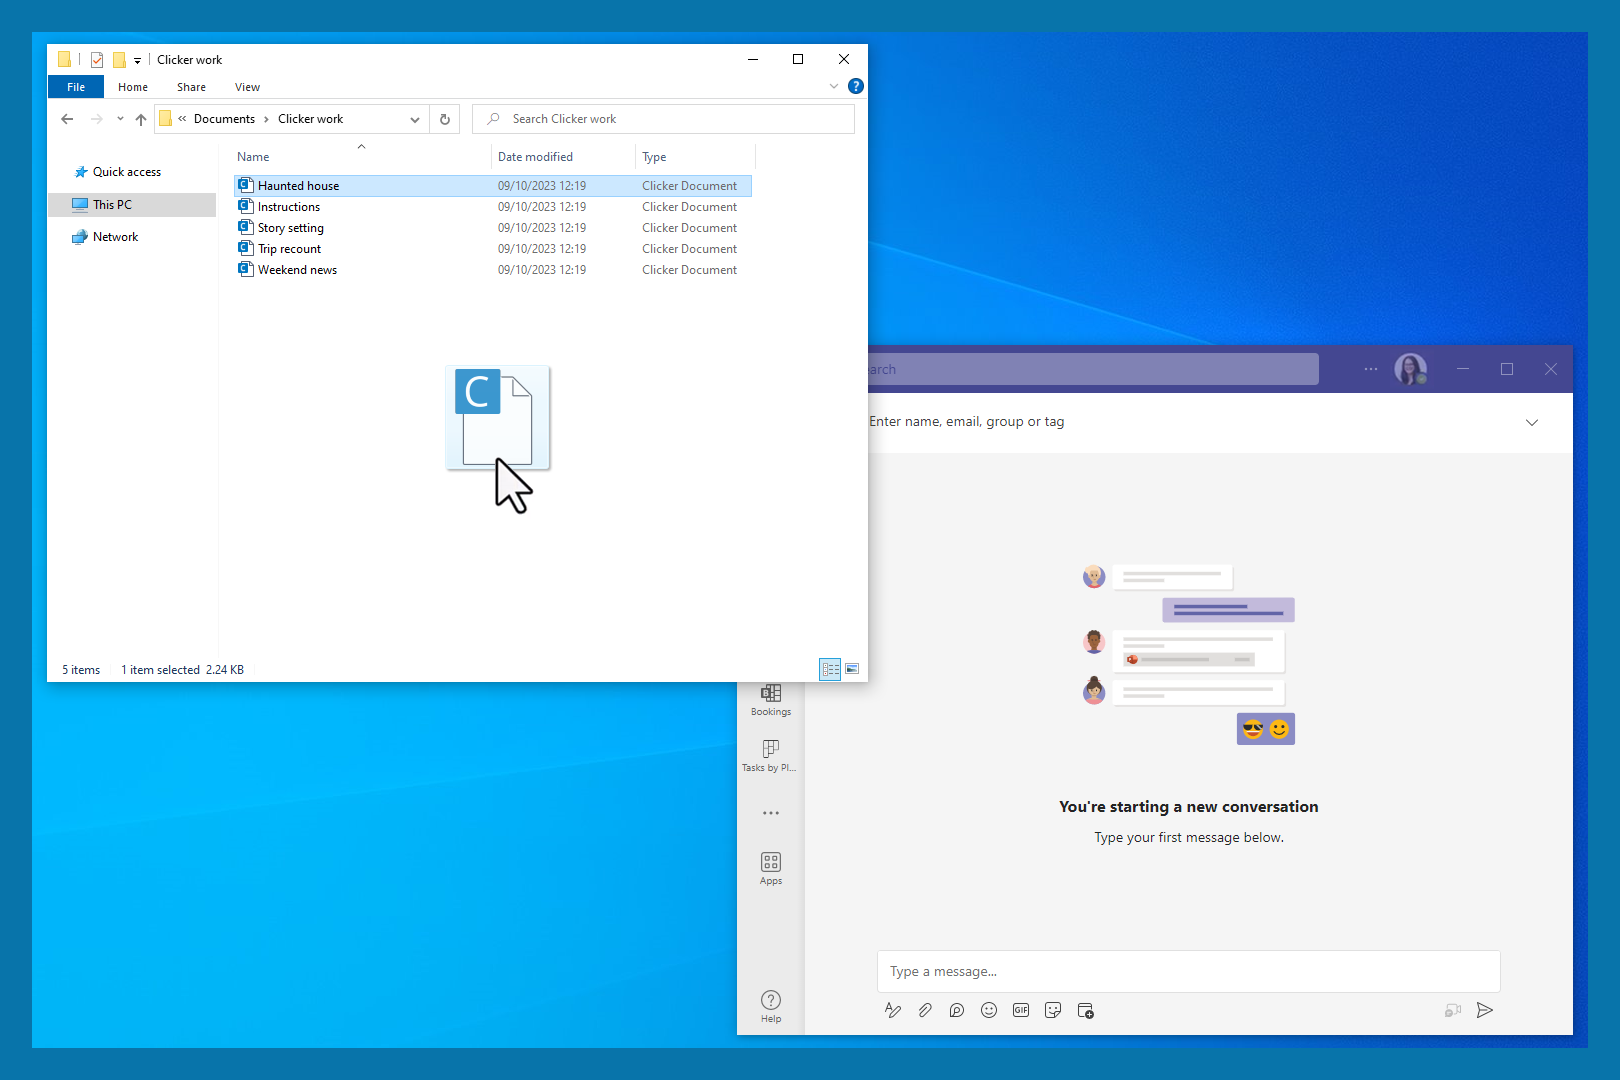Expand the File Explorer ribbon chevron

point(834,87)
